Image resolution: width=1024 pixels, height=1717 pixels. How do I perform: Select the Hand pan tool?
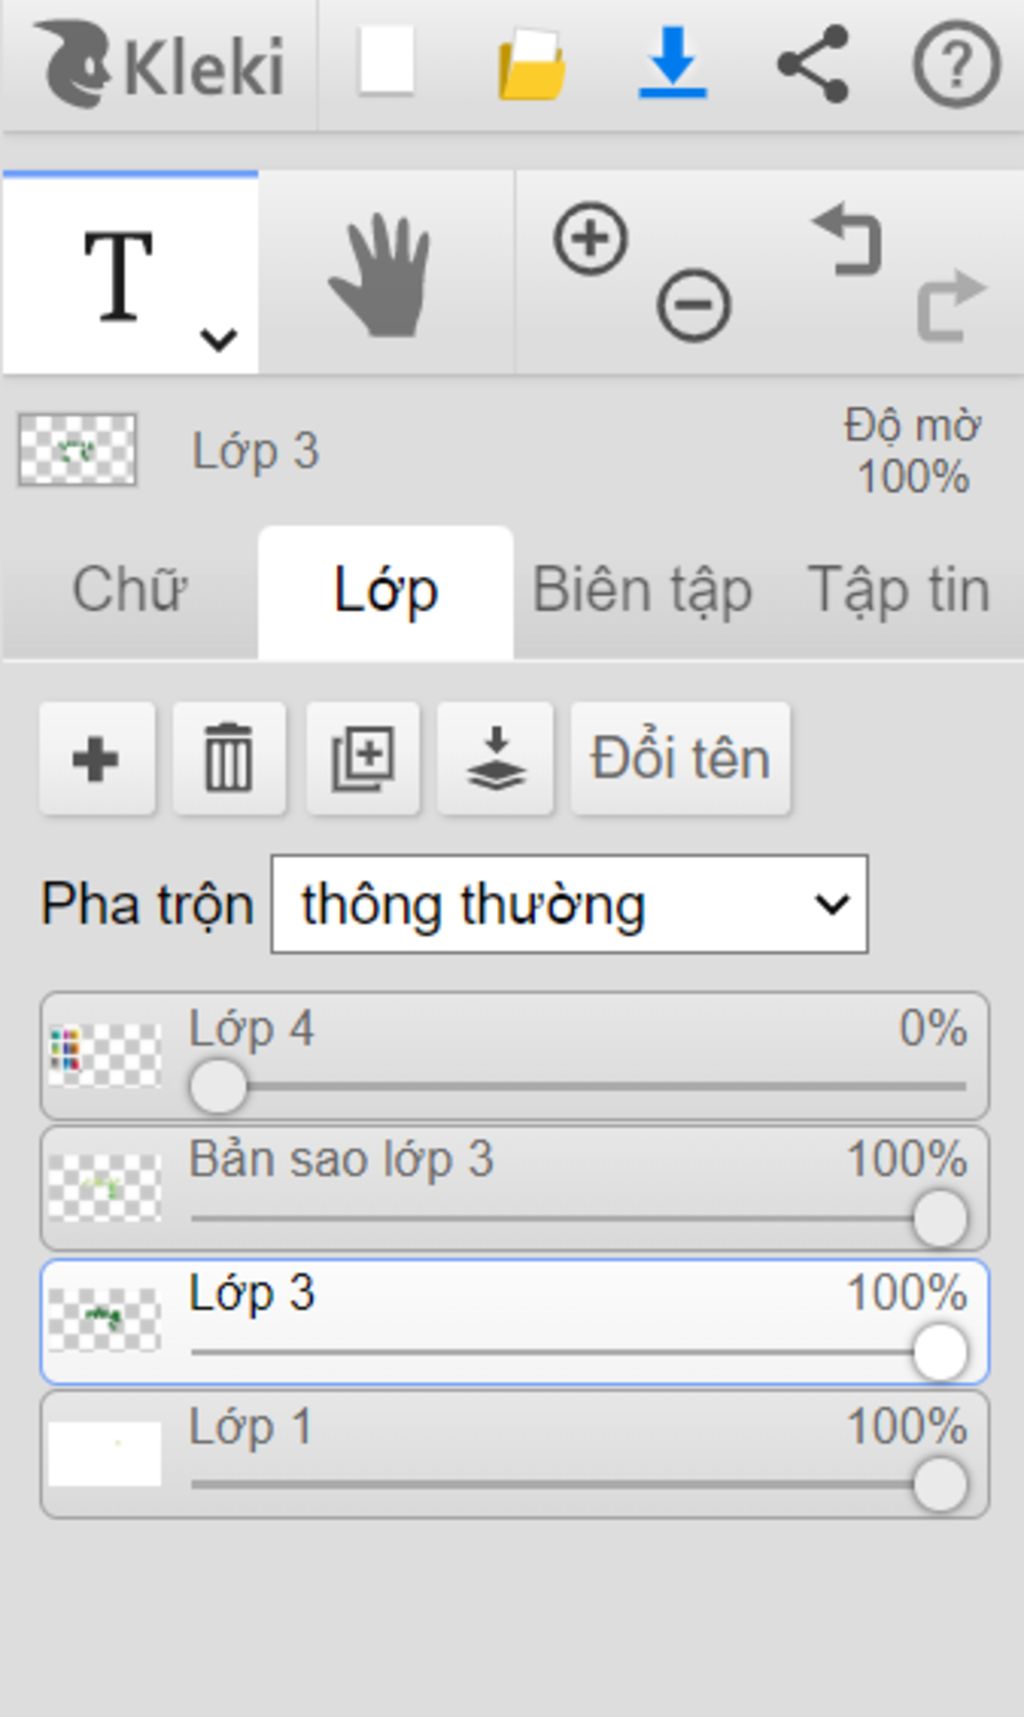[380, 275]
